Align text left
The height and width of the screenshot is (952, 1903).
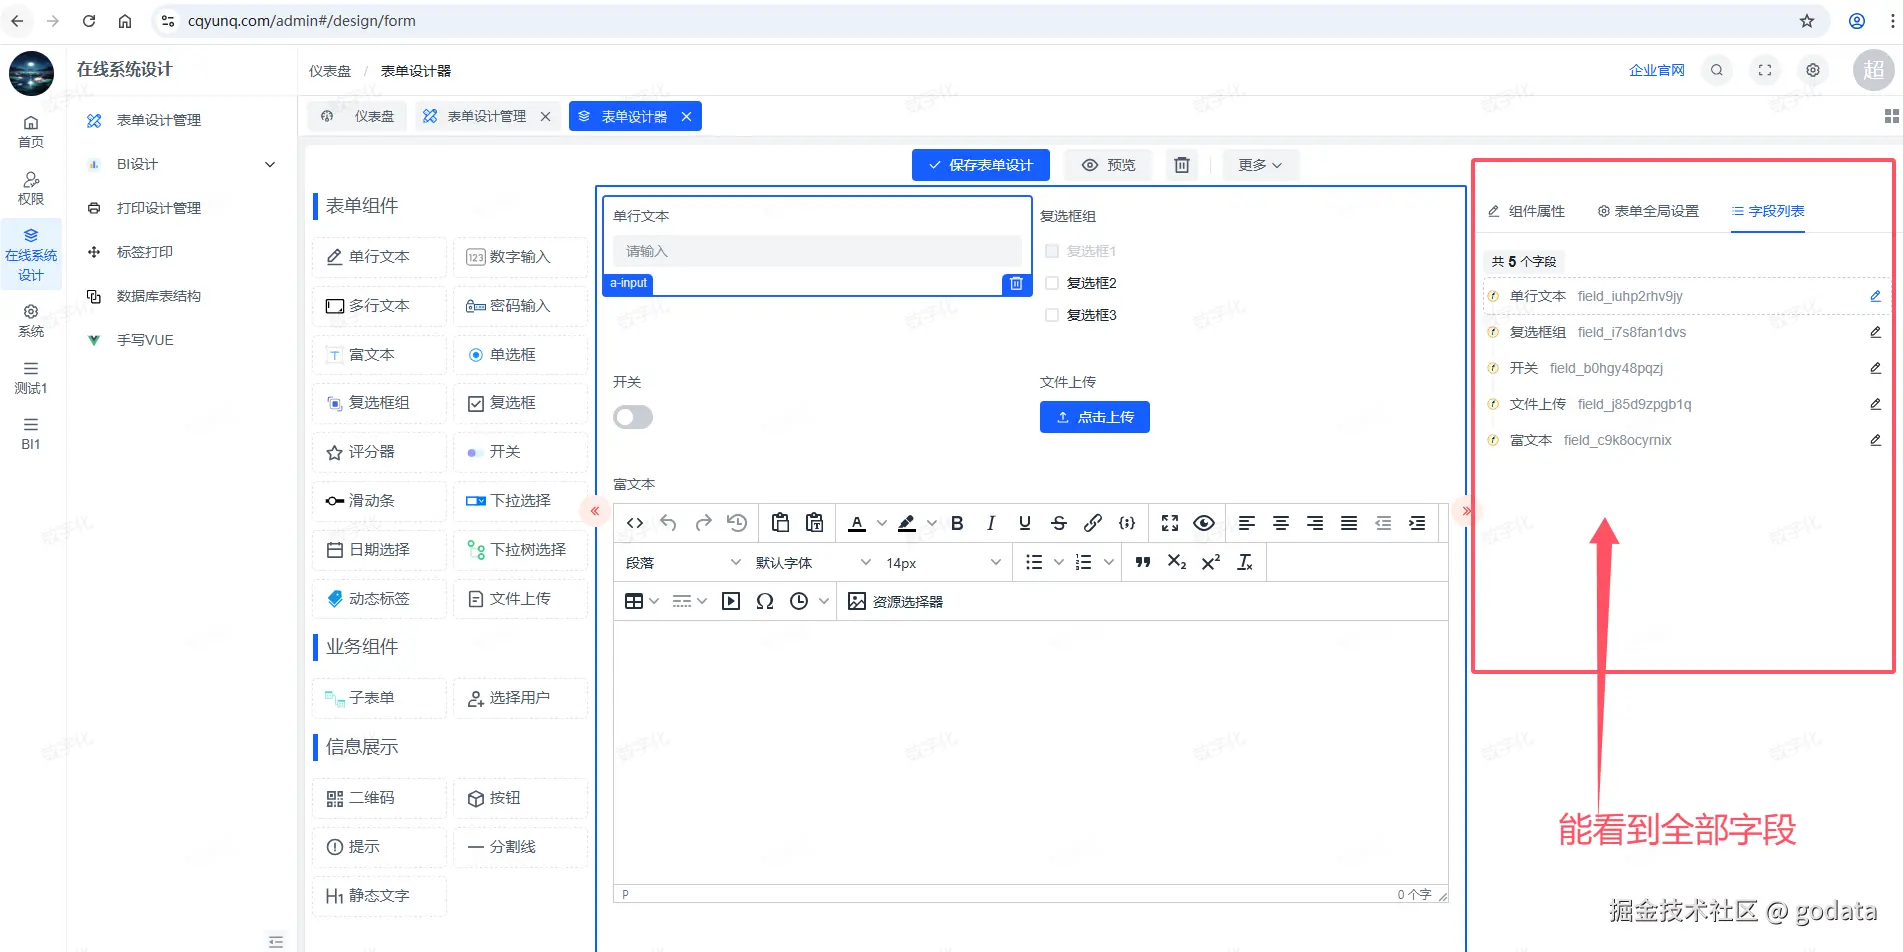pos(1247,523)
